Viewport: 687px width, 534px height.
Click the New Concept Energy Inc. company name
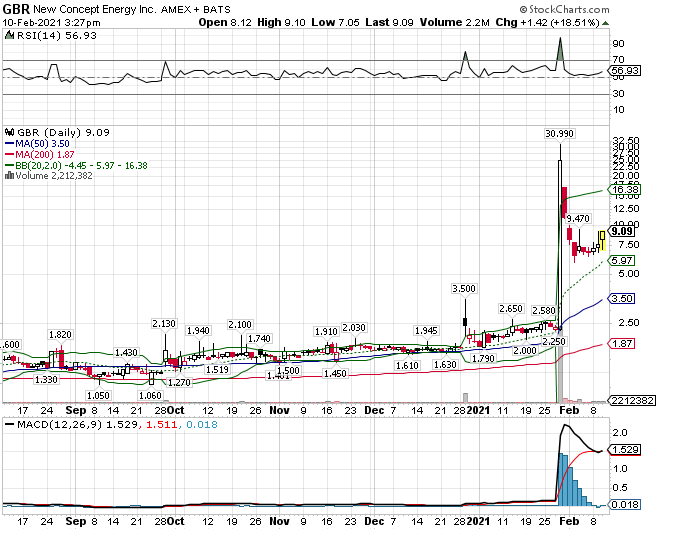click(95, 9)
